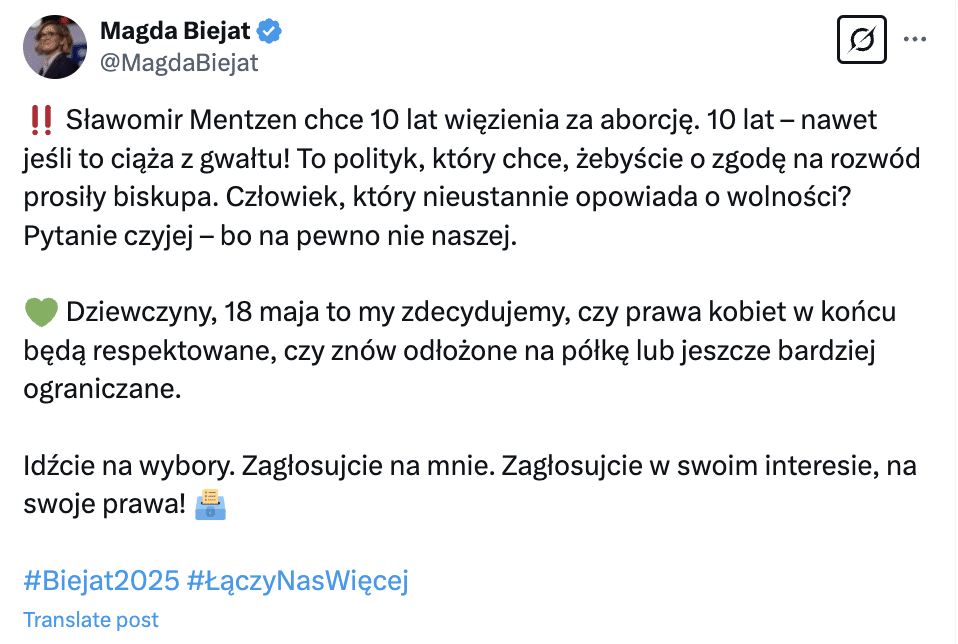
Task: Click the red double exclamation emoji
Action: coord(41,121)
